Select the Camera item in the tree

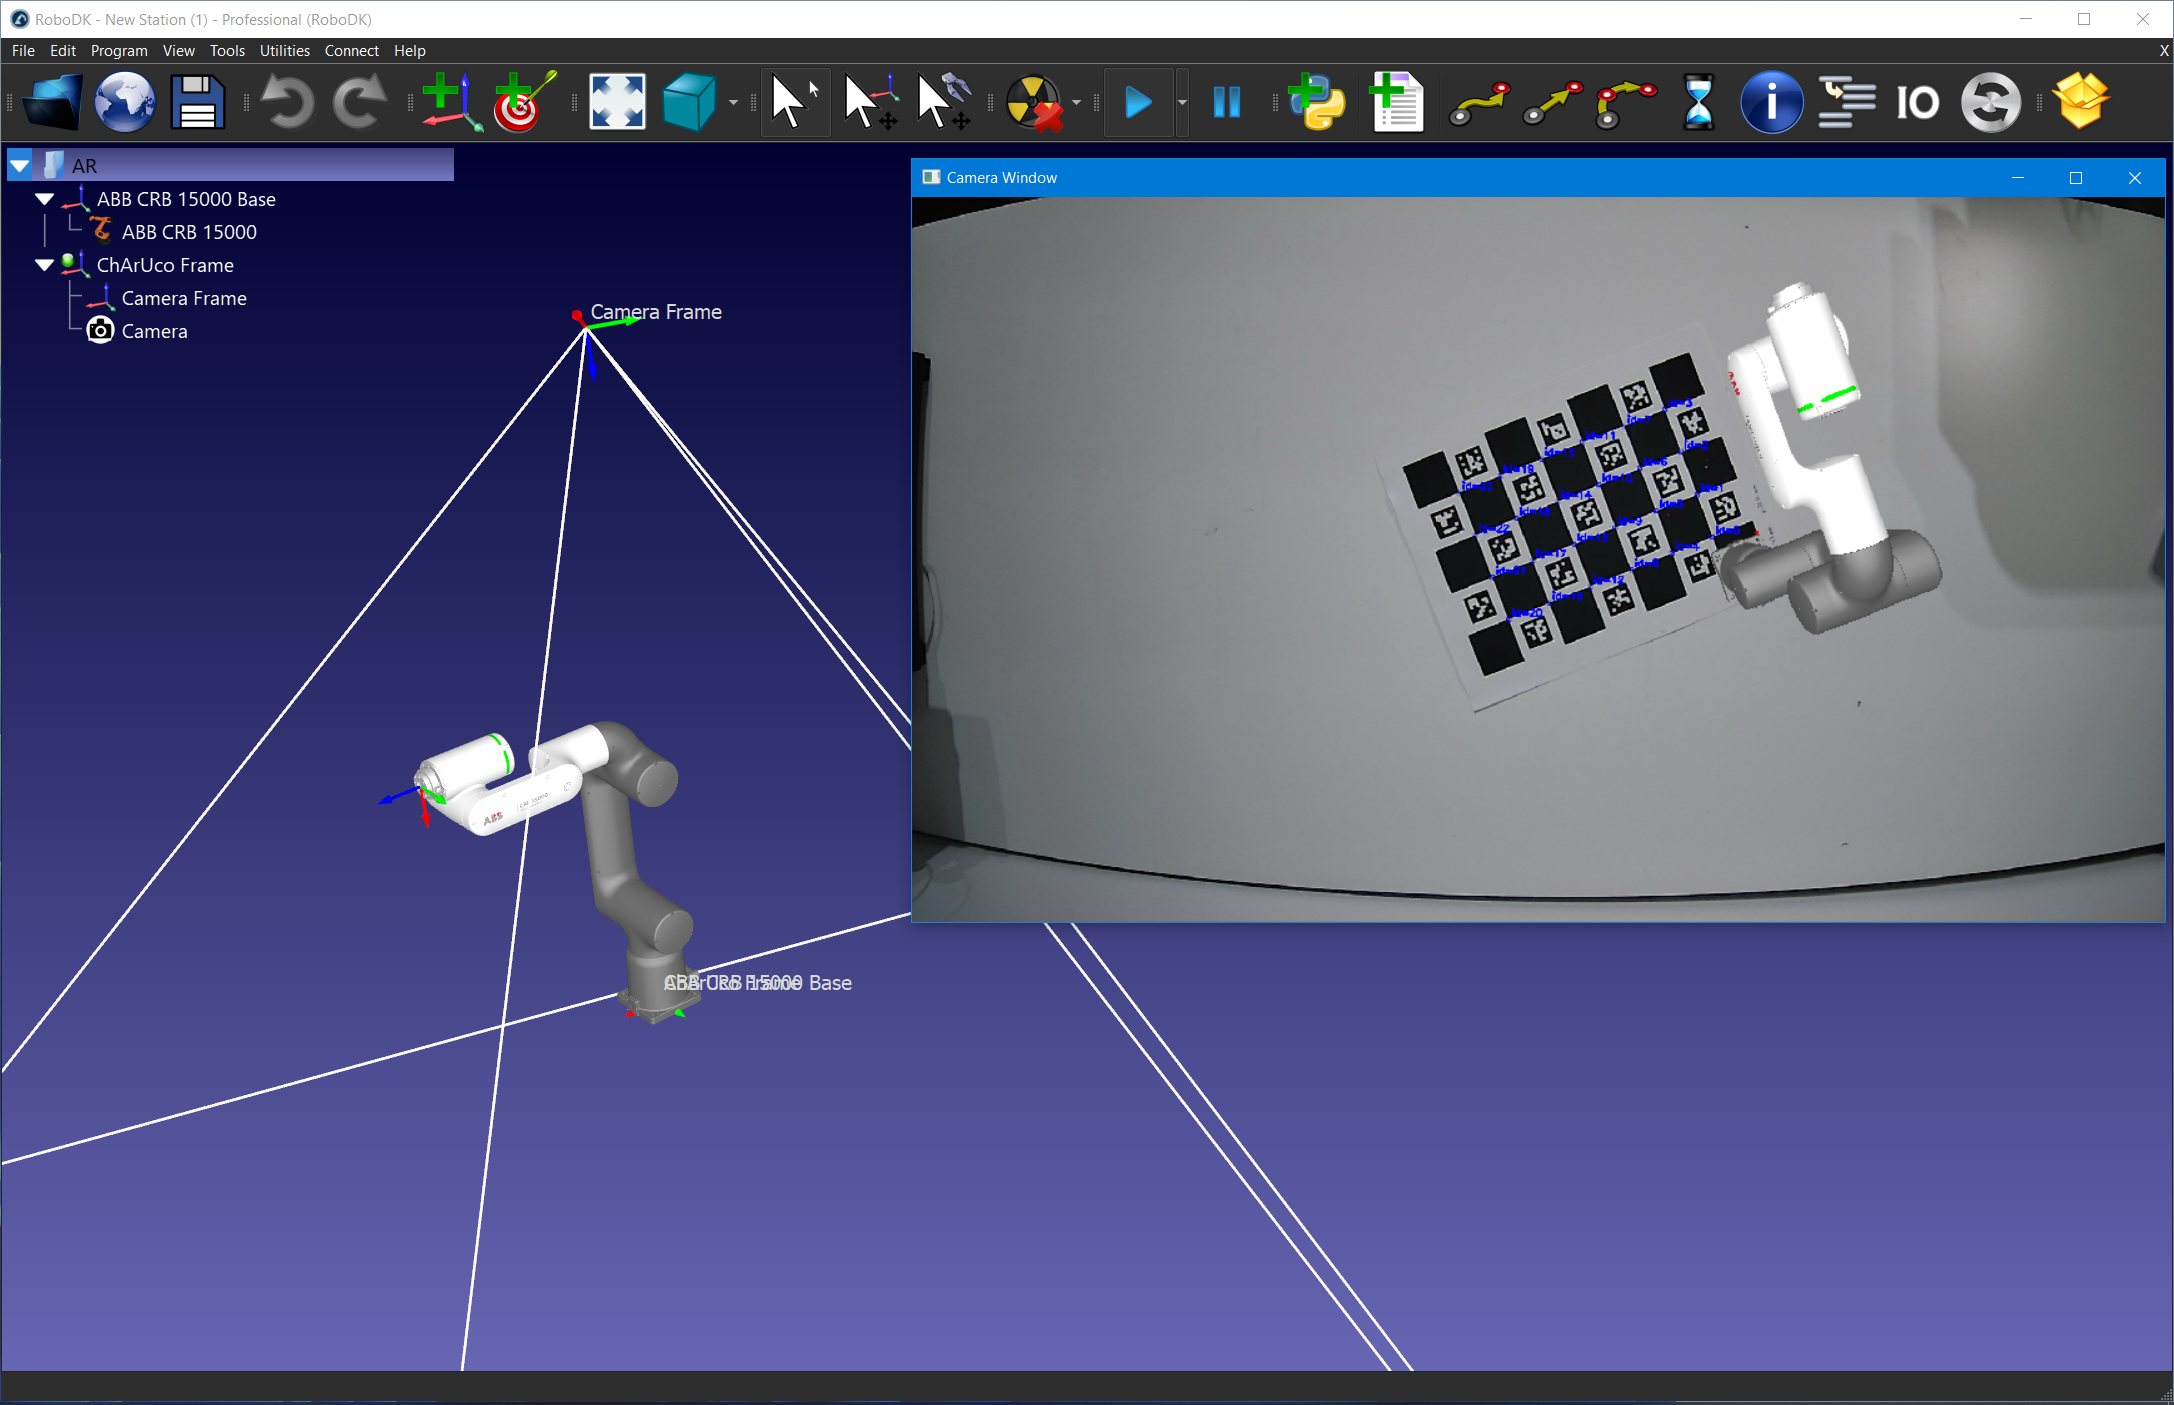click(154, 331)
